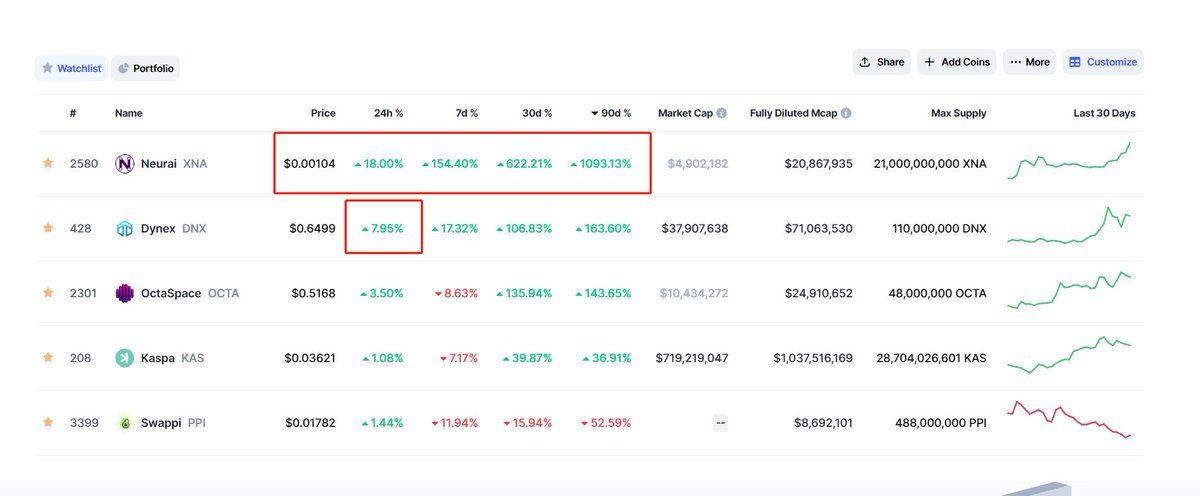Toggle the watchlist star for Dynex
1200x496 pixels.
[47, 228]
